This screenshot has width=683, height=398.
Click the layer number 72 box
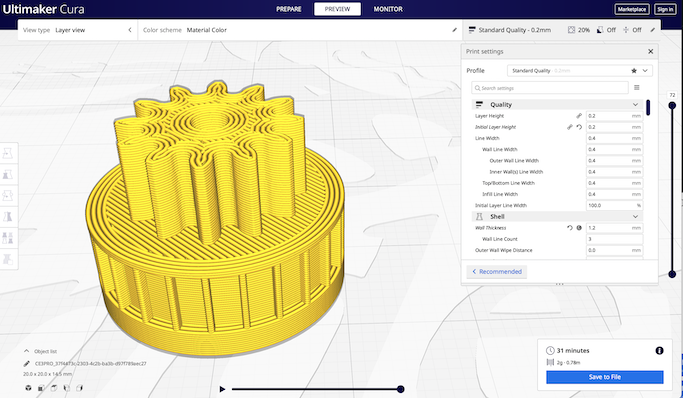coord(672,95)
